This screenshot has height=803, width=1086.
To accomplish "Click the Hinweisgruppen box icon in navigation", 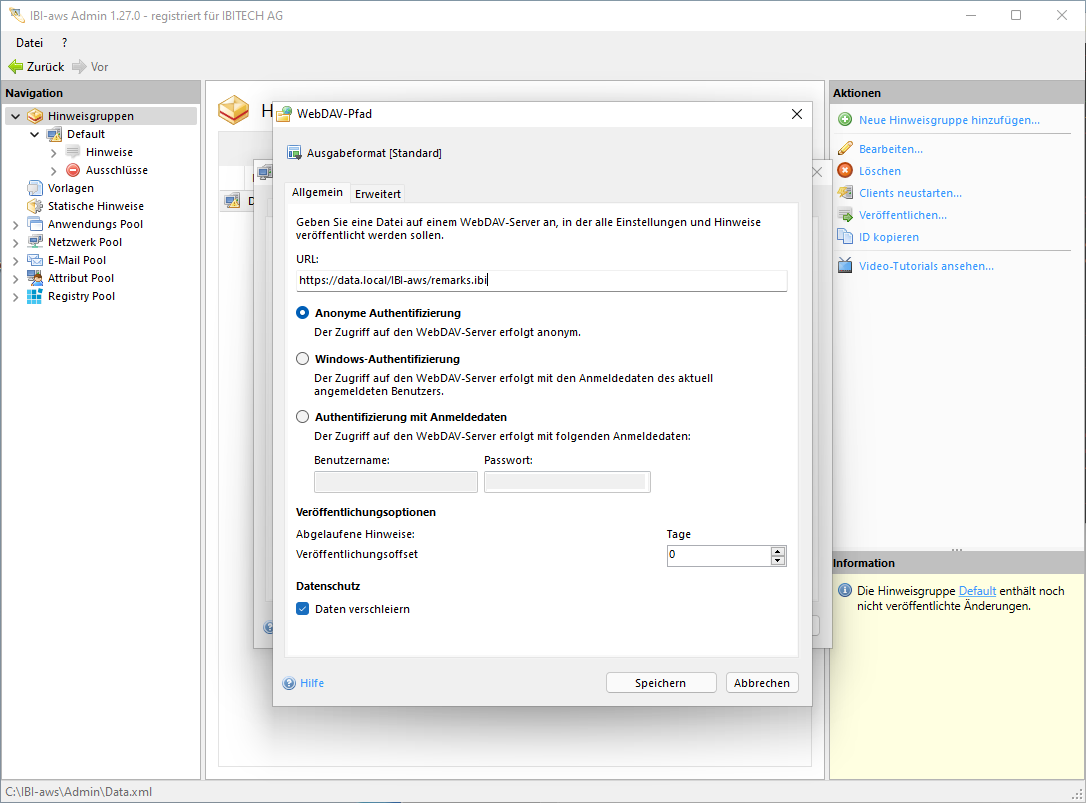I will [x=35, y=116].
